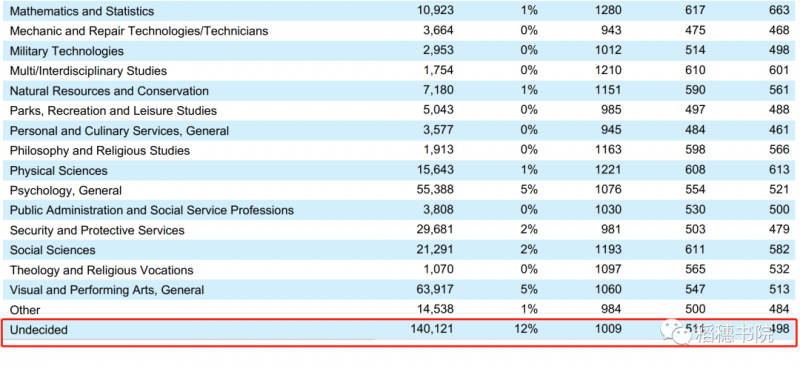Click the 663 value in Mathematics row
Screen dimensions: 800x369
779,11
